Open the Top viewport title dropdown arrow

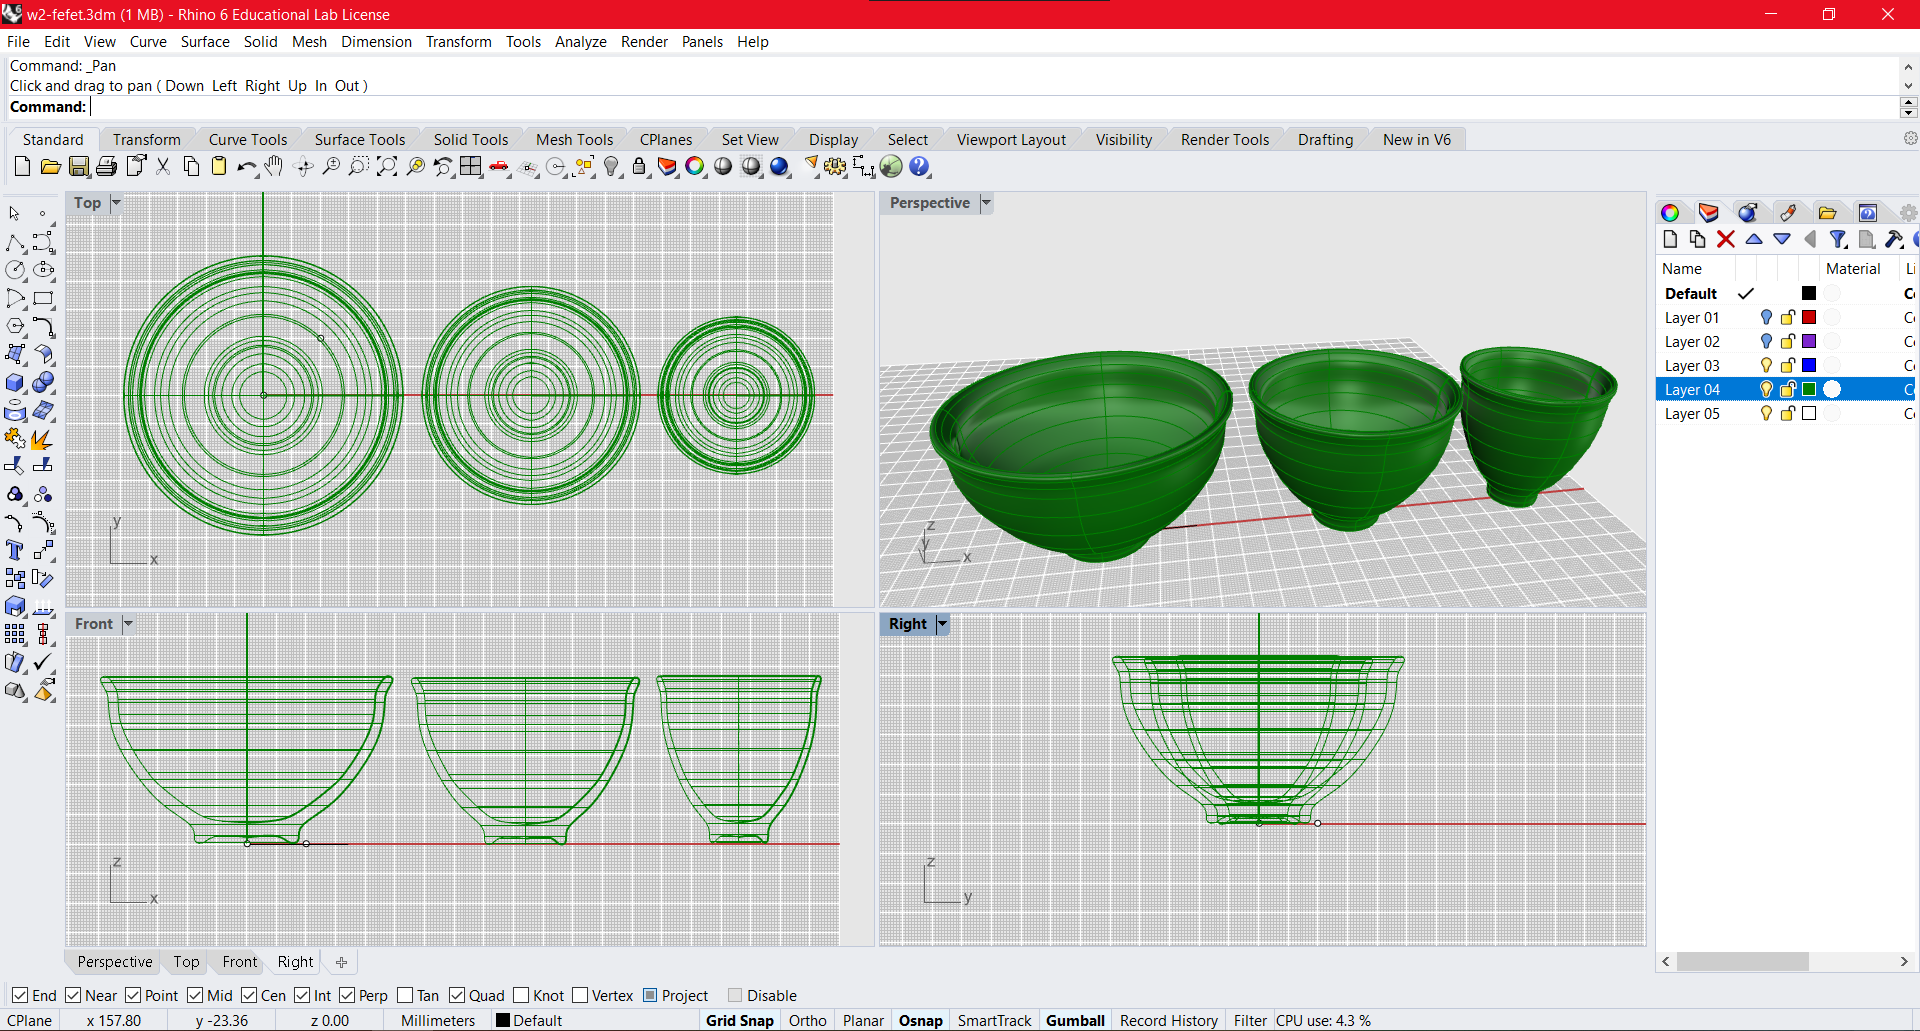pos(116,203)
